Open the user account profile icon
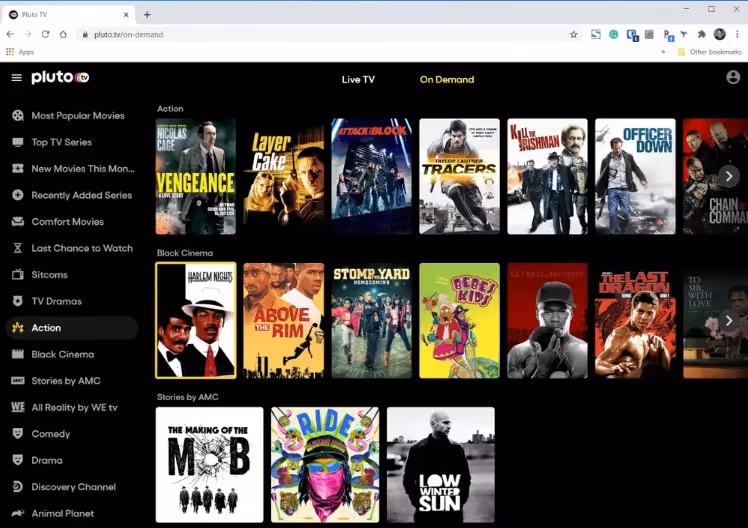Viewport: 748px width, 528px height. (x=733, y=77)
